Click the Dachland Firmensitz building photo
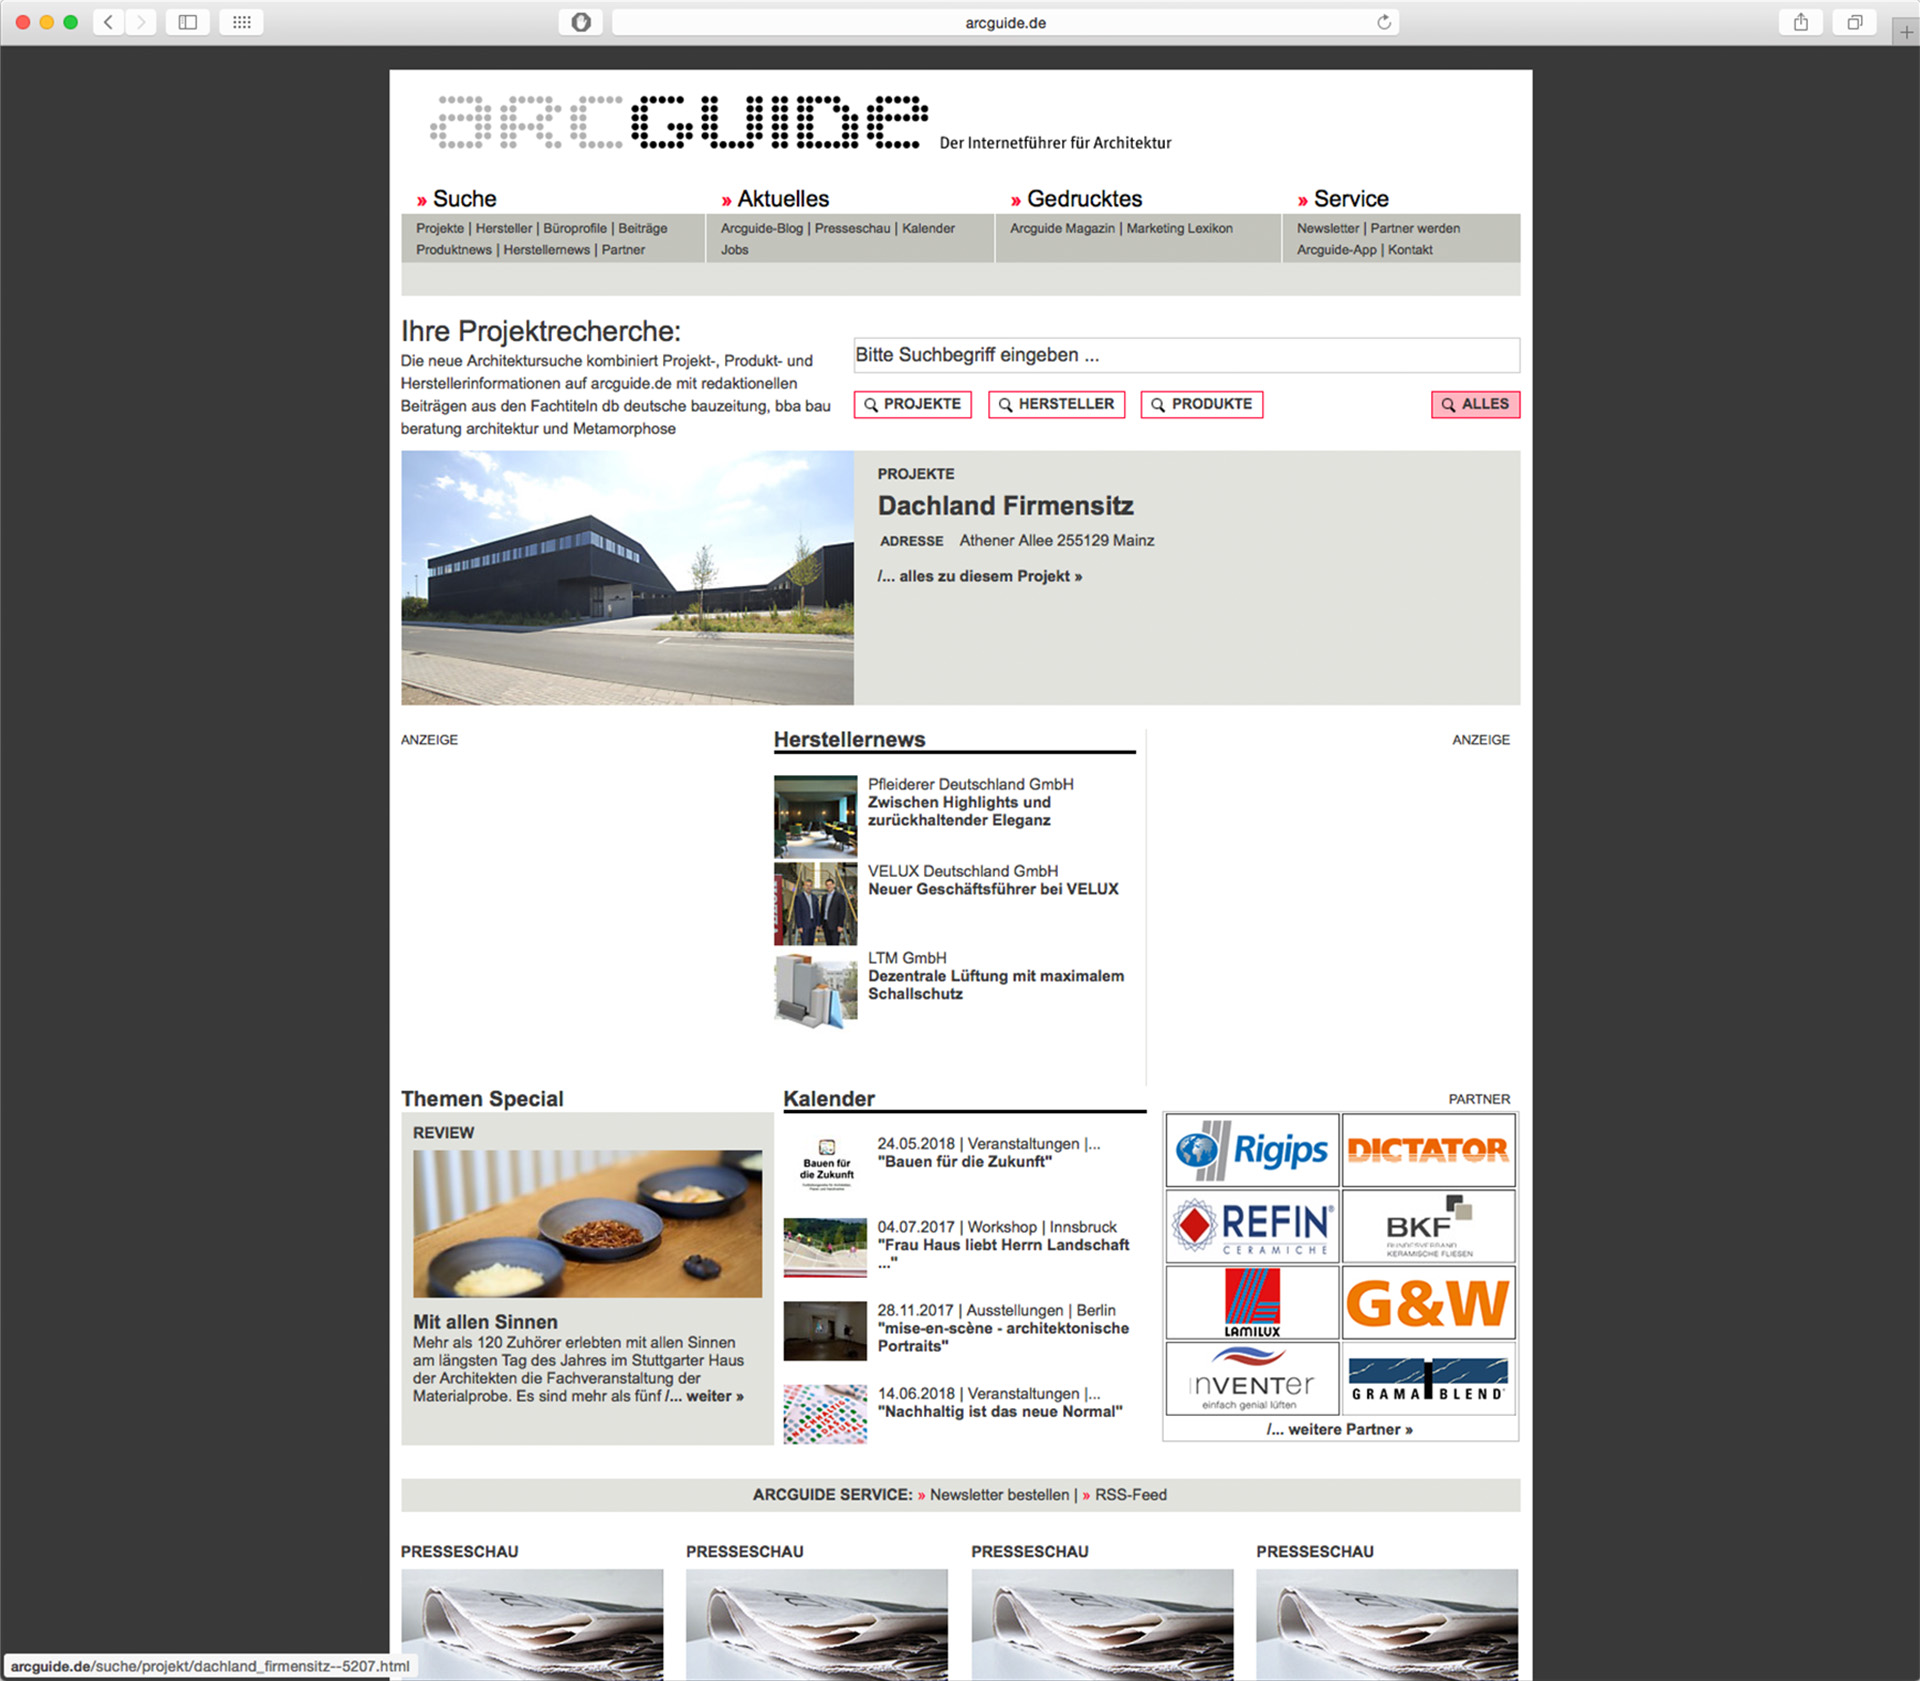1920x1681 pixels. [627, 577]
